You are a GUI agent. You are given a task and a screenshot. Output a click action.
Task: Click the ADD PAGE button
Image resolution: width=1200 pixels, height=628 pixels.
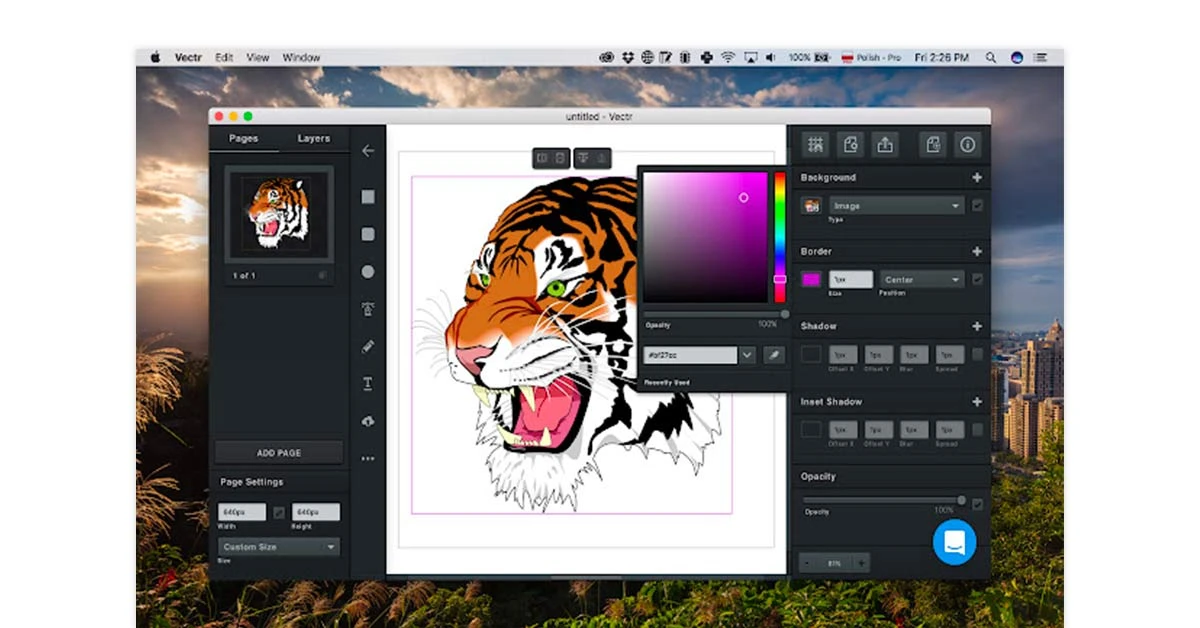(278, 452)
